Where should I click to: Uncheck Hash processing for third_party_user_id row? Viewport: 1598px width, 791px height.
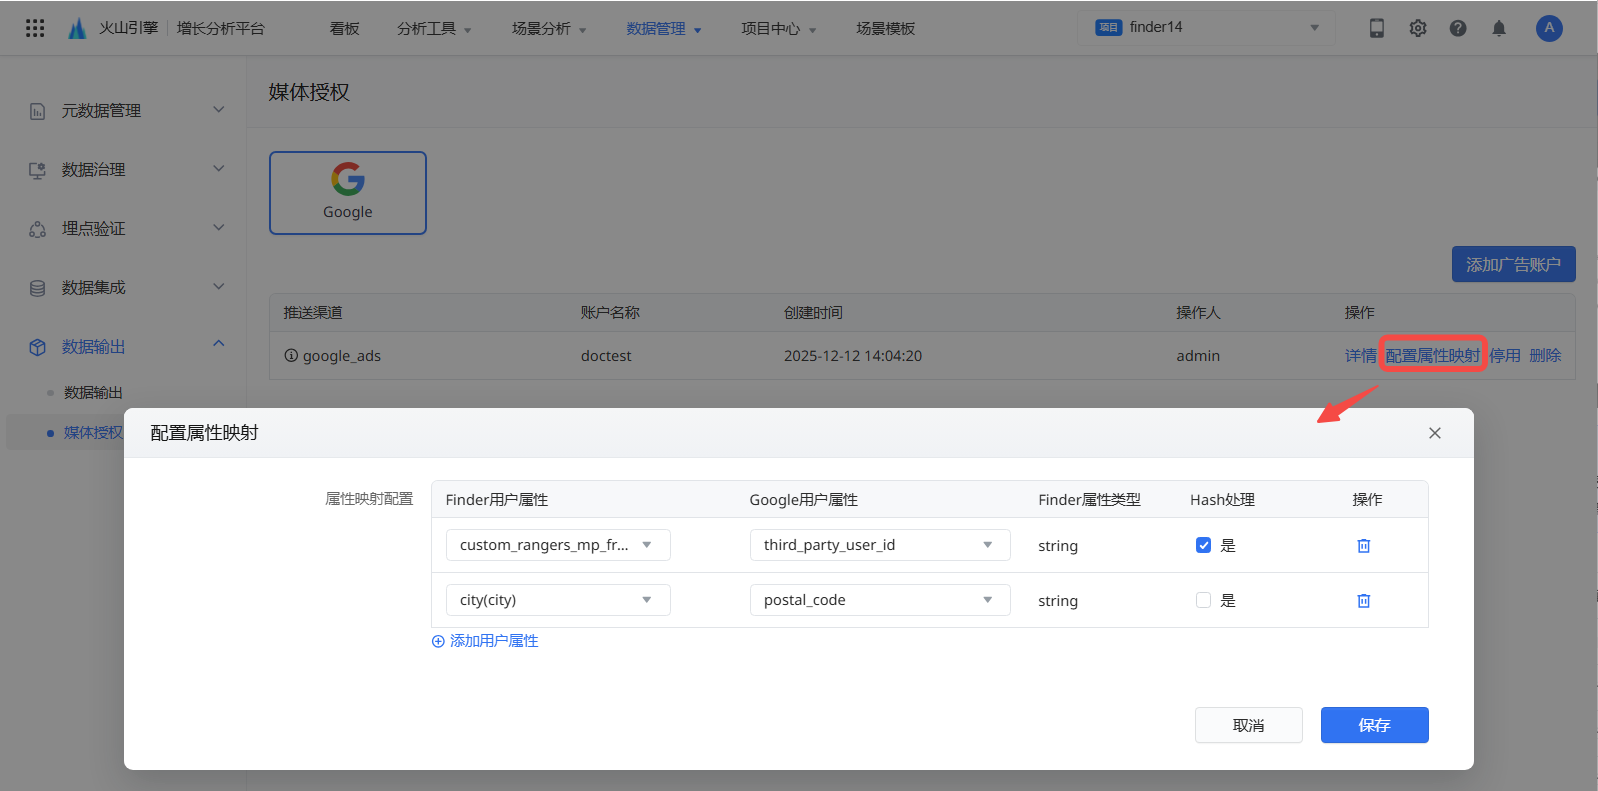[1204, 545]
